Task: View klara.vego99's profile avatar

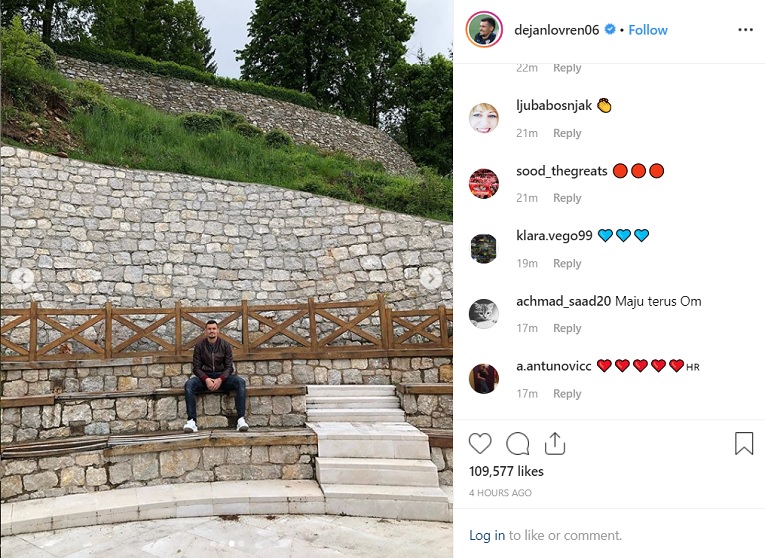Action: [483, 248]
